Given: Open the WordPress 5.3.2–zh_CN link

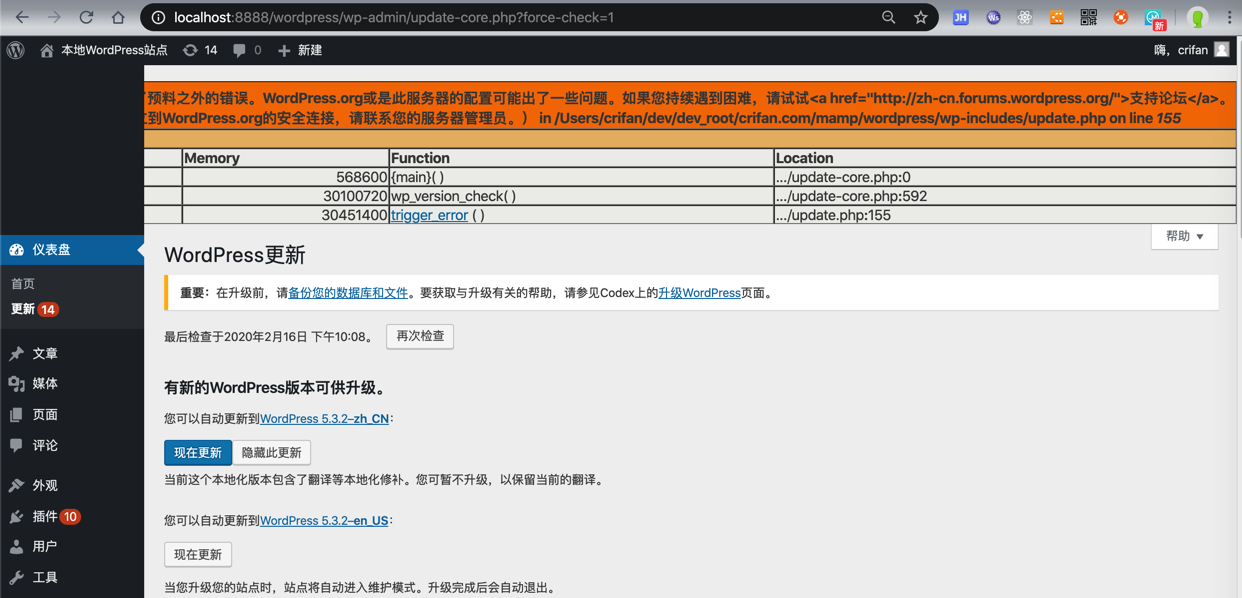Looking at the screenshot, I should pyautogui.click(x=324, y=419).
